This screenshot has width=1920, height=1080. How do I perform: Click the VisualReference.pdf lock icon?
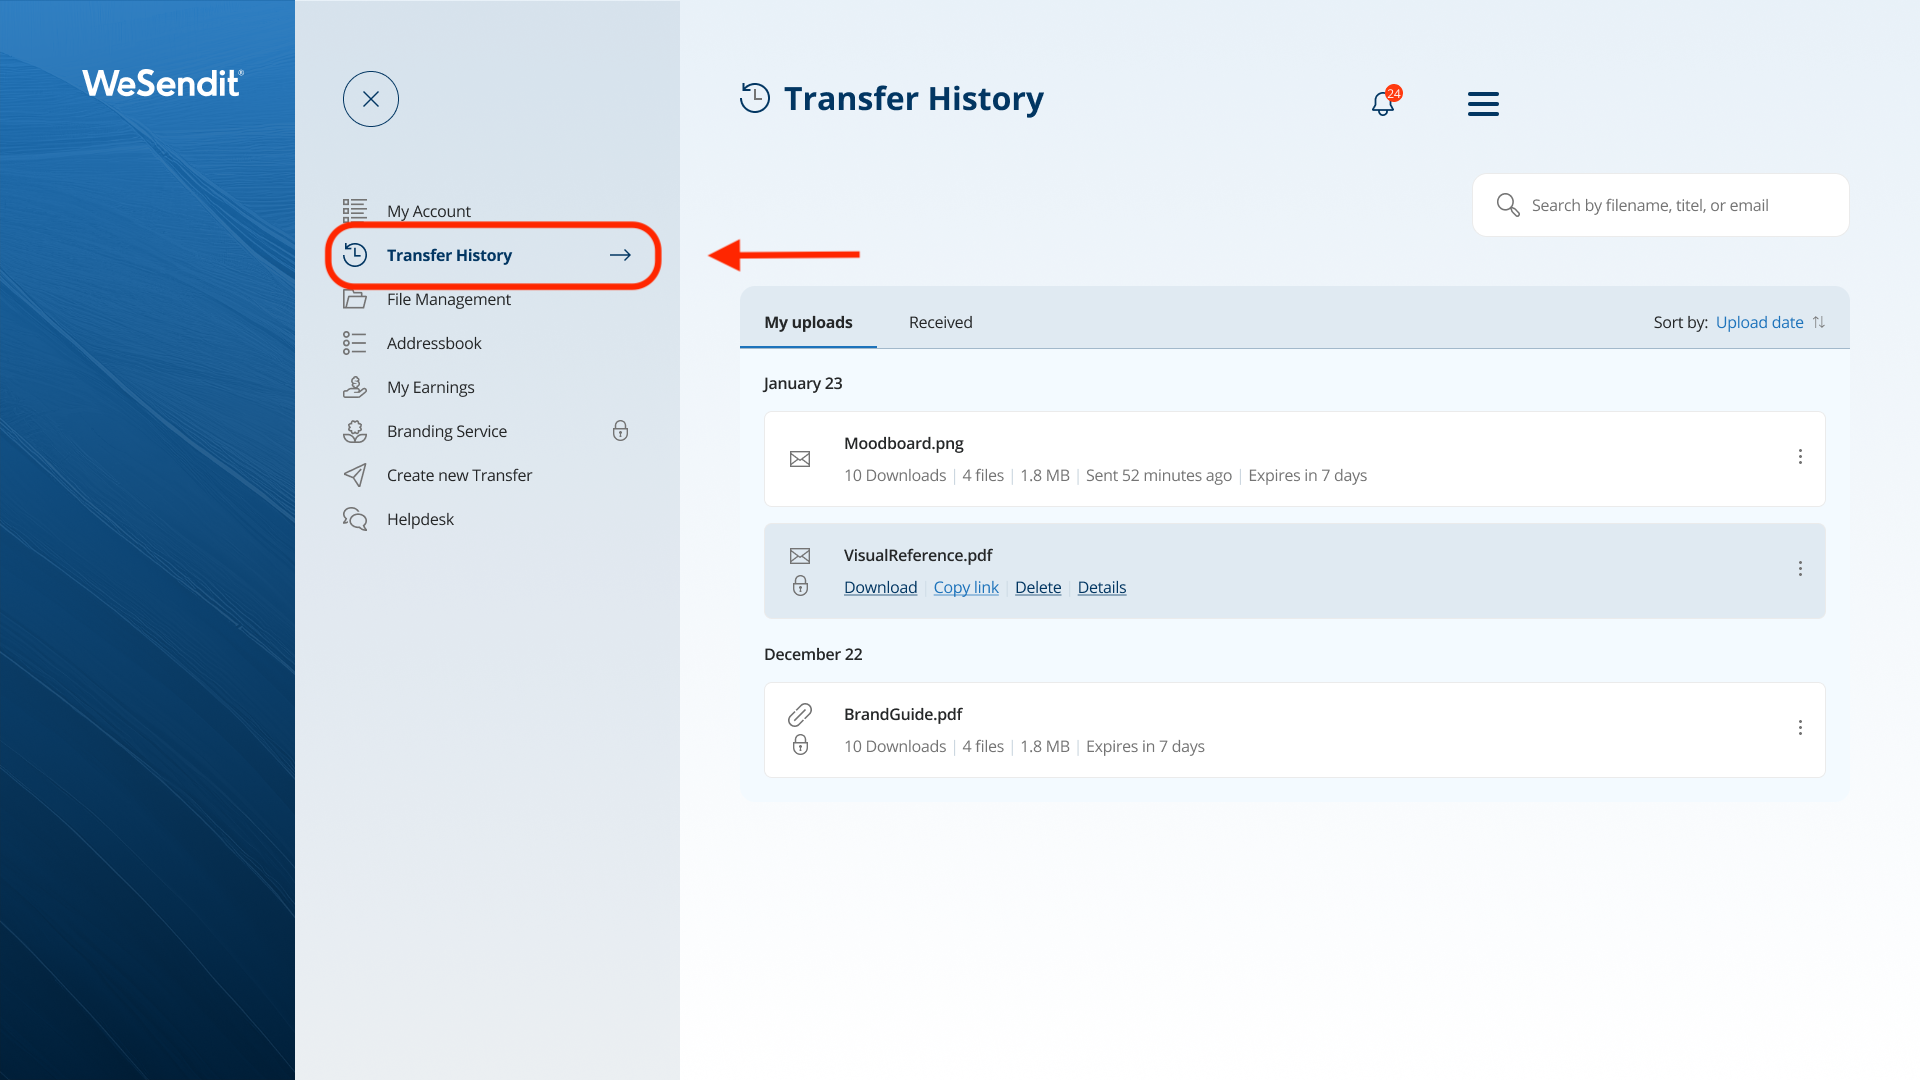[x=800, y=586]
